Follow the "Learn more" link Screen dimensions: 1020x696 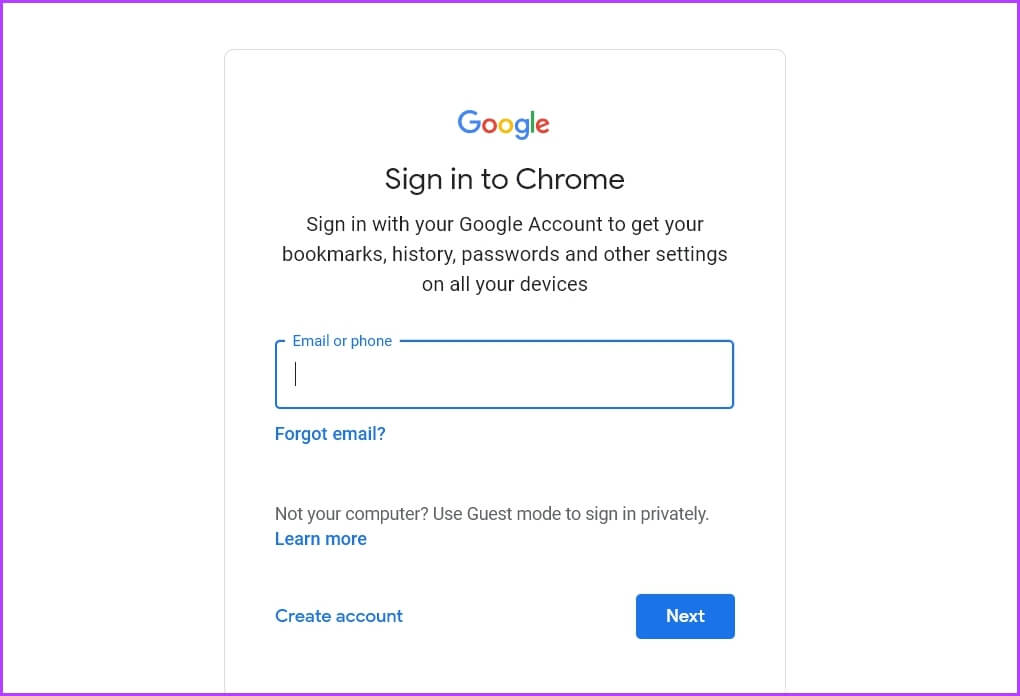[320, 539]
